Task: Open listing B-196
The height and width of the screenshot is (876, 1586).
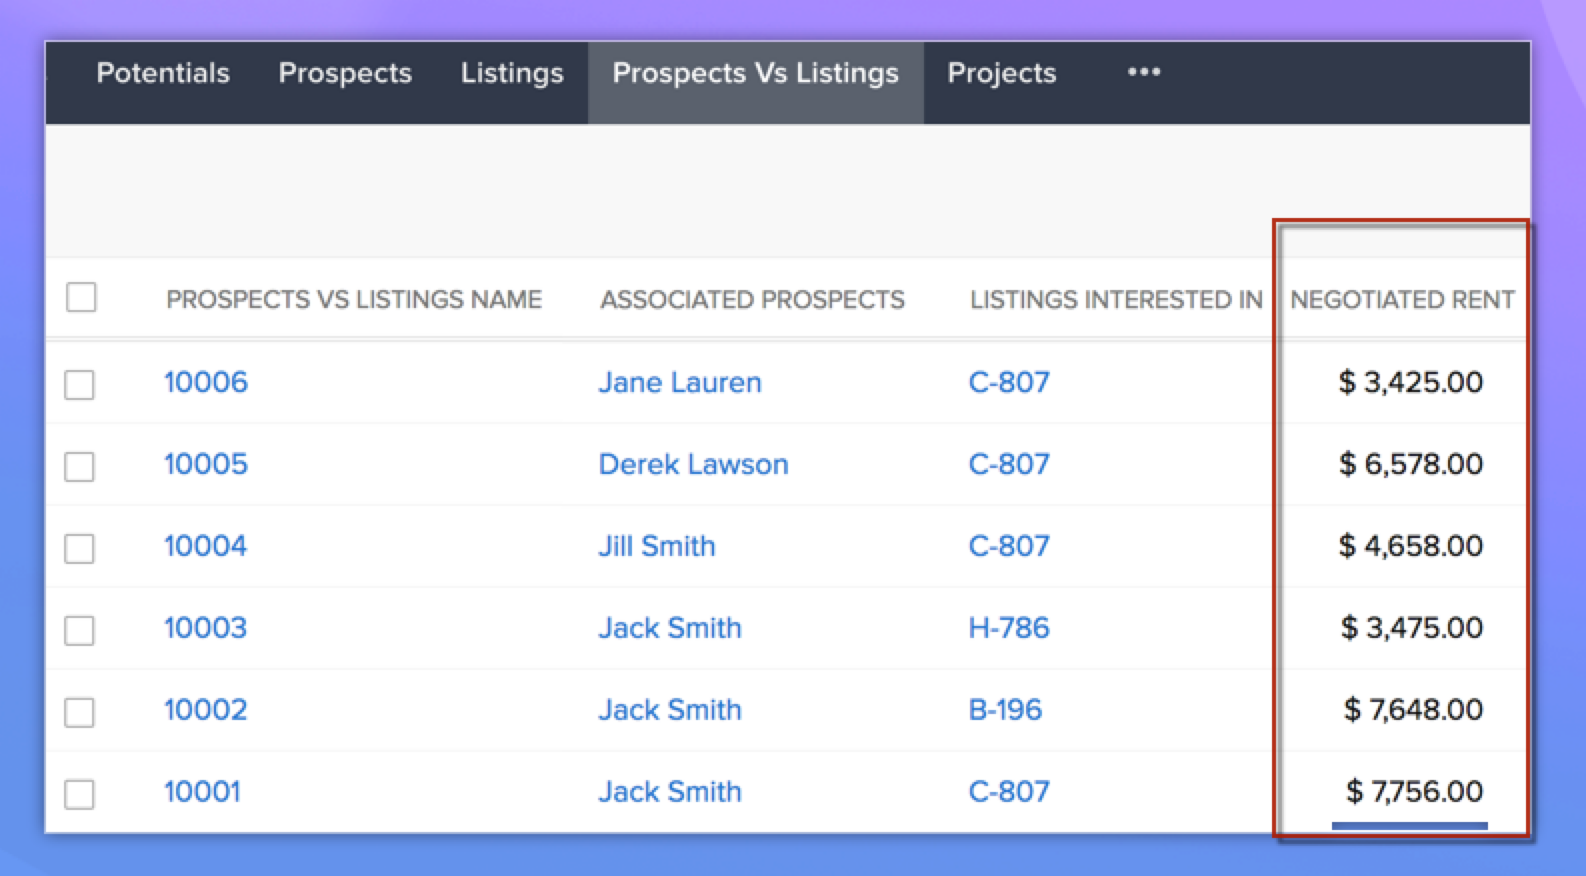Action: click(x=1005, y=710)
